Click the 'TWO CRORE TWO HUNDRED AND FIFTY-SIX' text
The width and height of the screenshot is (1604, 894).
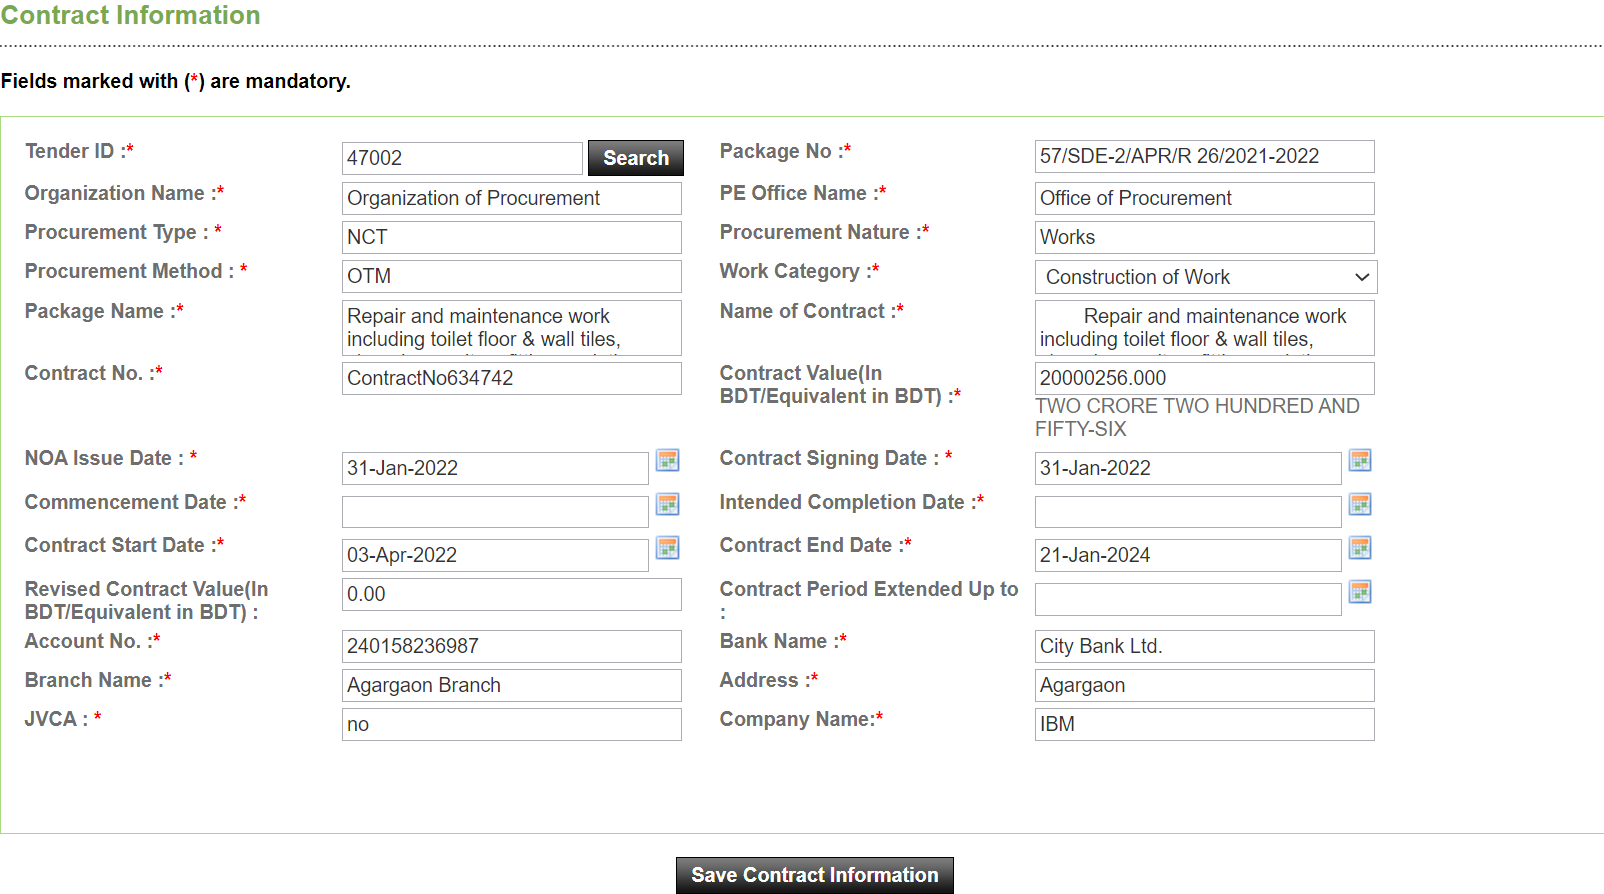pos(1197,417)
